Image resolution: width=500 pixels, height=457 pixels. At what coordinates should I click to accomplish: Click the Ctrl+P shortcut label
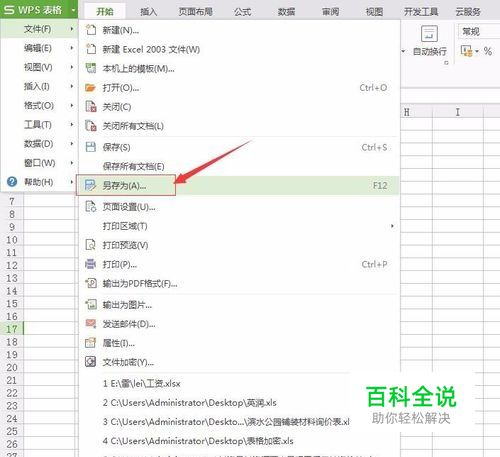coord(374,264)
